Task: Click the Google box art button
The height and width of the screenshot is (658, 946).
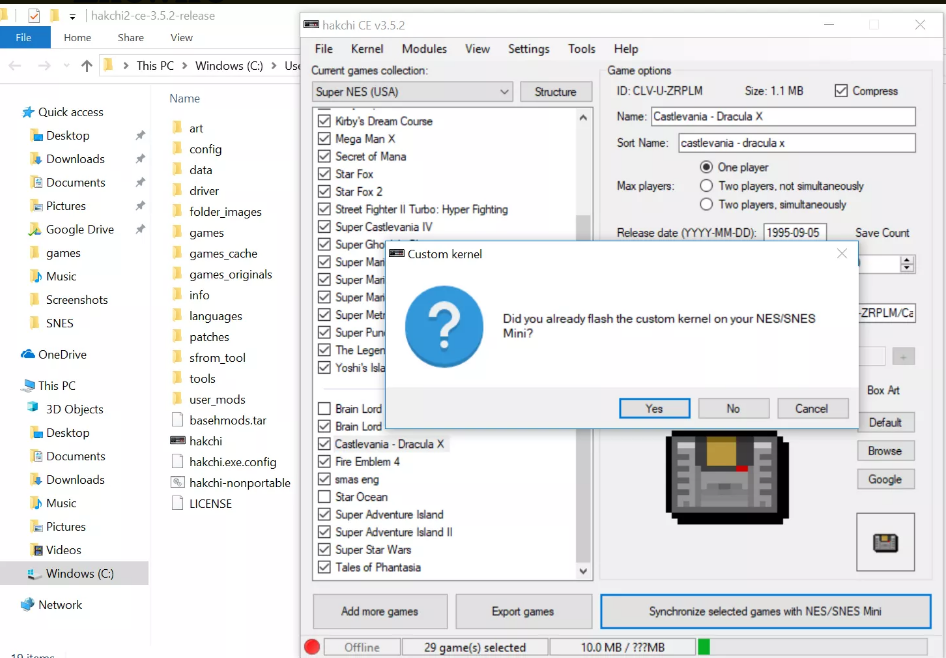Action: pos(885,479)
